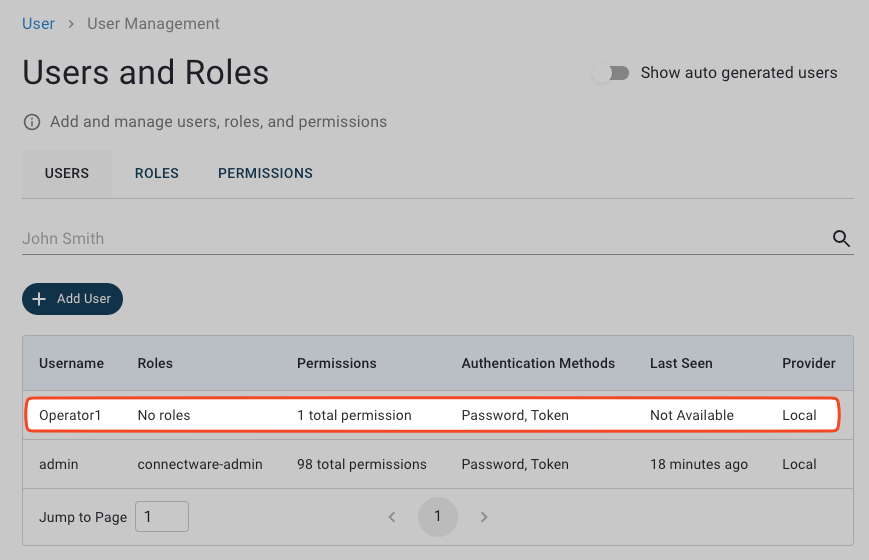Viewport: 869px width, 560px height.
Task: Select the Users tab
Action: click(x=67, y=173)
